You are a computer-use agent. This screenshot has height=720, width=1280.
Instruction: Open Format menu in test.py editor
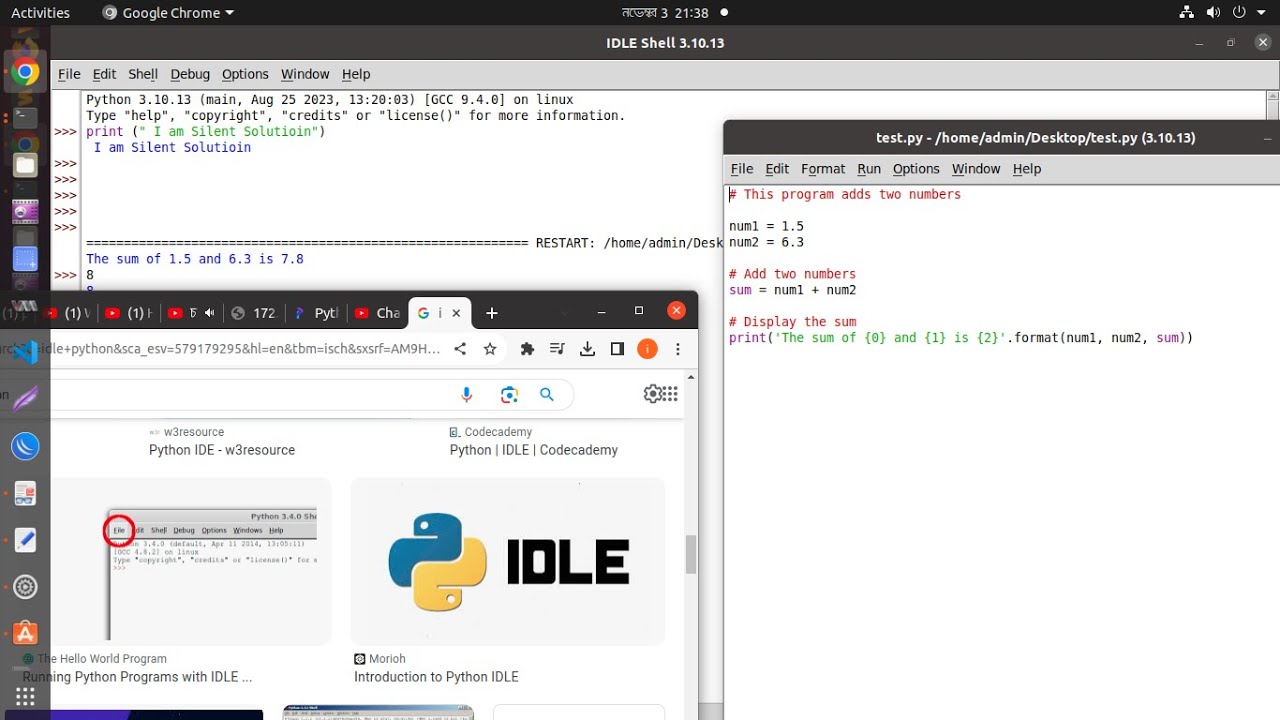[x=823, y=169]
